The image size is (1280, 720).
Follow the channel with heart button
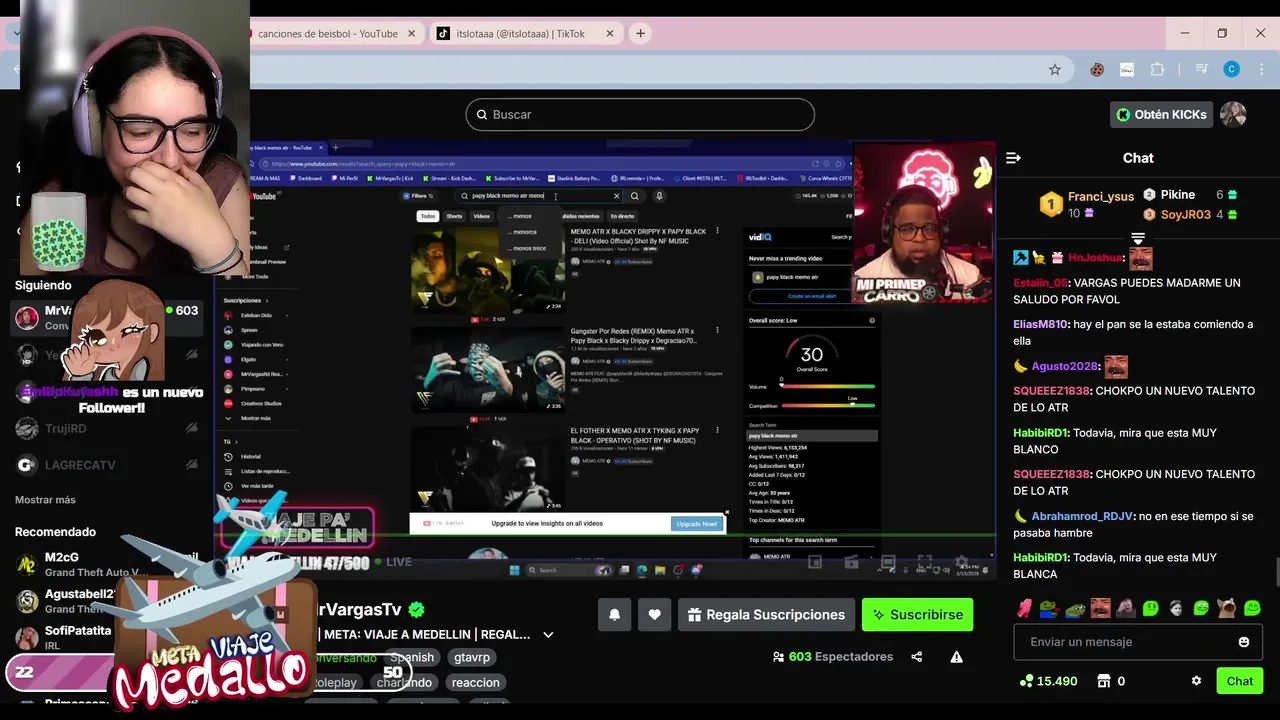654,615
